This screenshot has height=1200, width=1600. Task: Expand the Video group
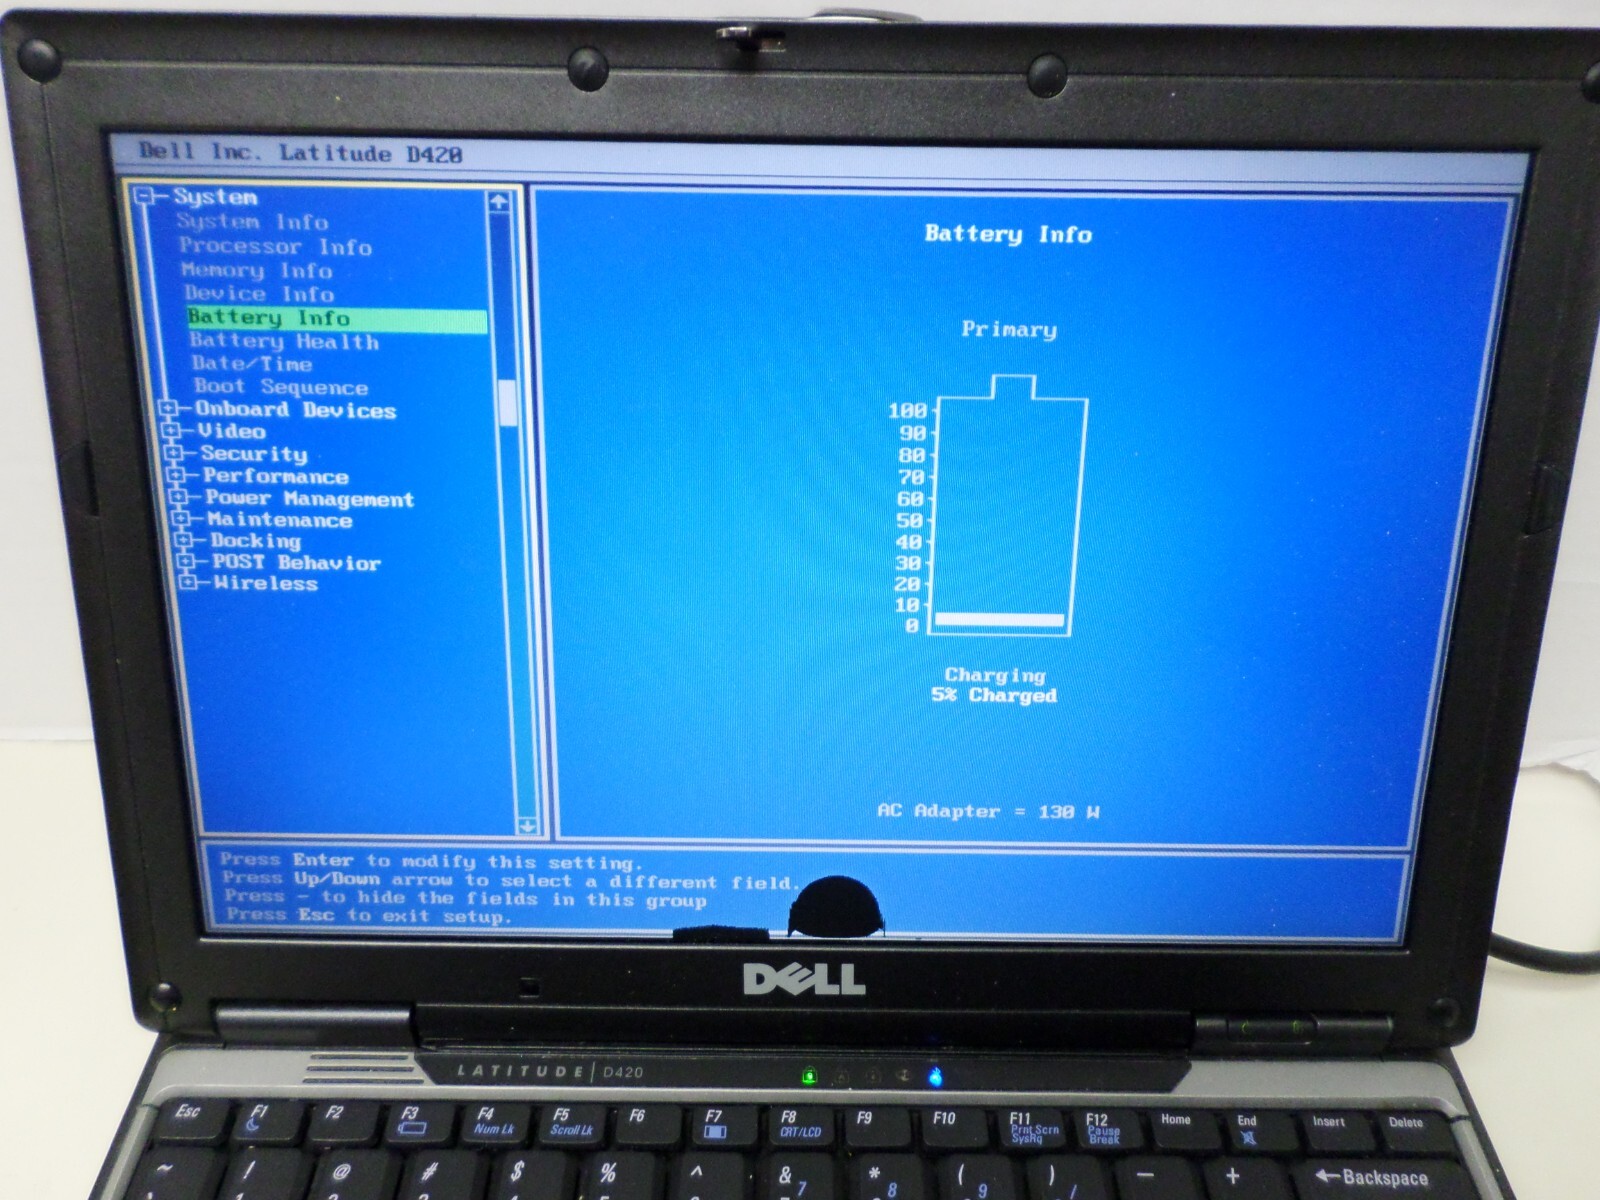tap(171, 431)
